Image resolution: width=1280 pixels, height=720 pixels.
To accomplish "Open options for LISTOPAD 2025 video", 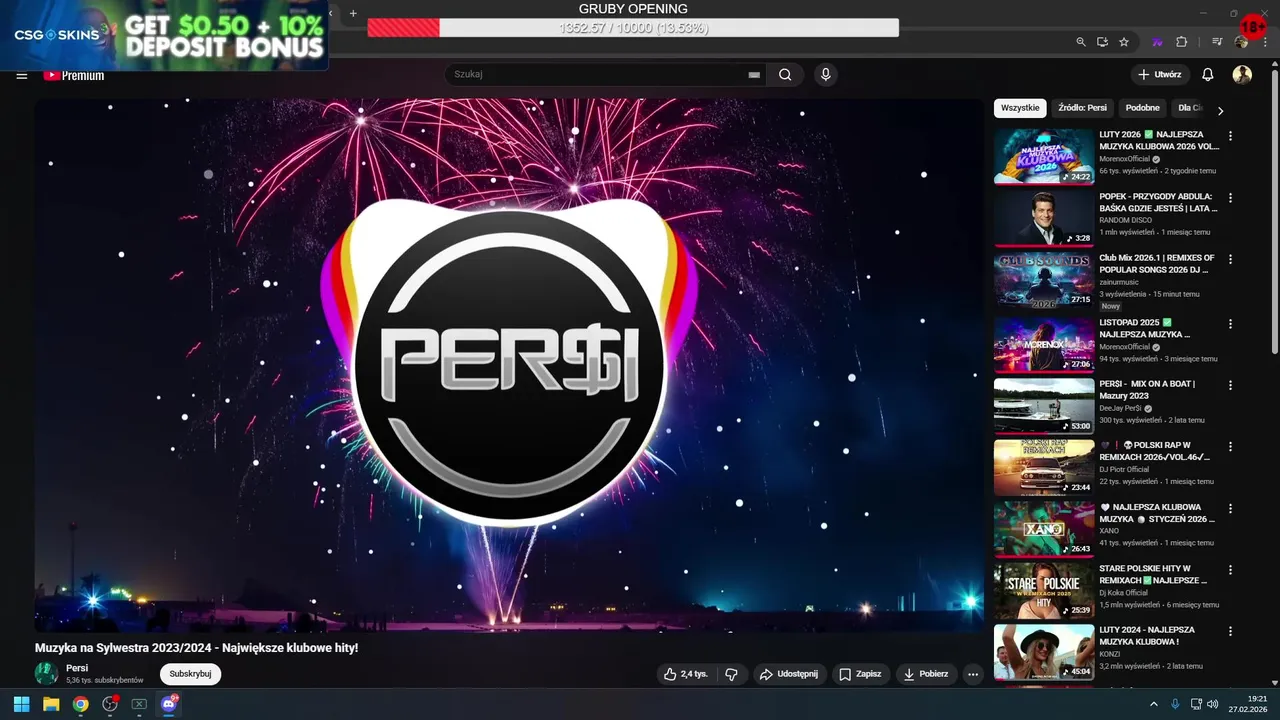I will click(1230, 324).
